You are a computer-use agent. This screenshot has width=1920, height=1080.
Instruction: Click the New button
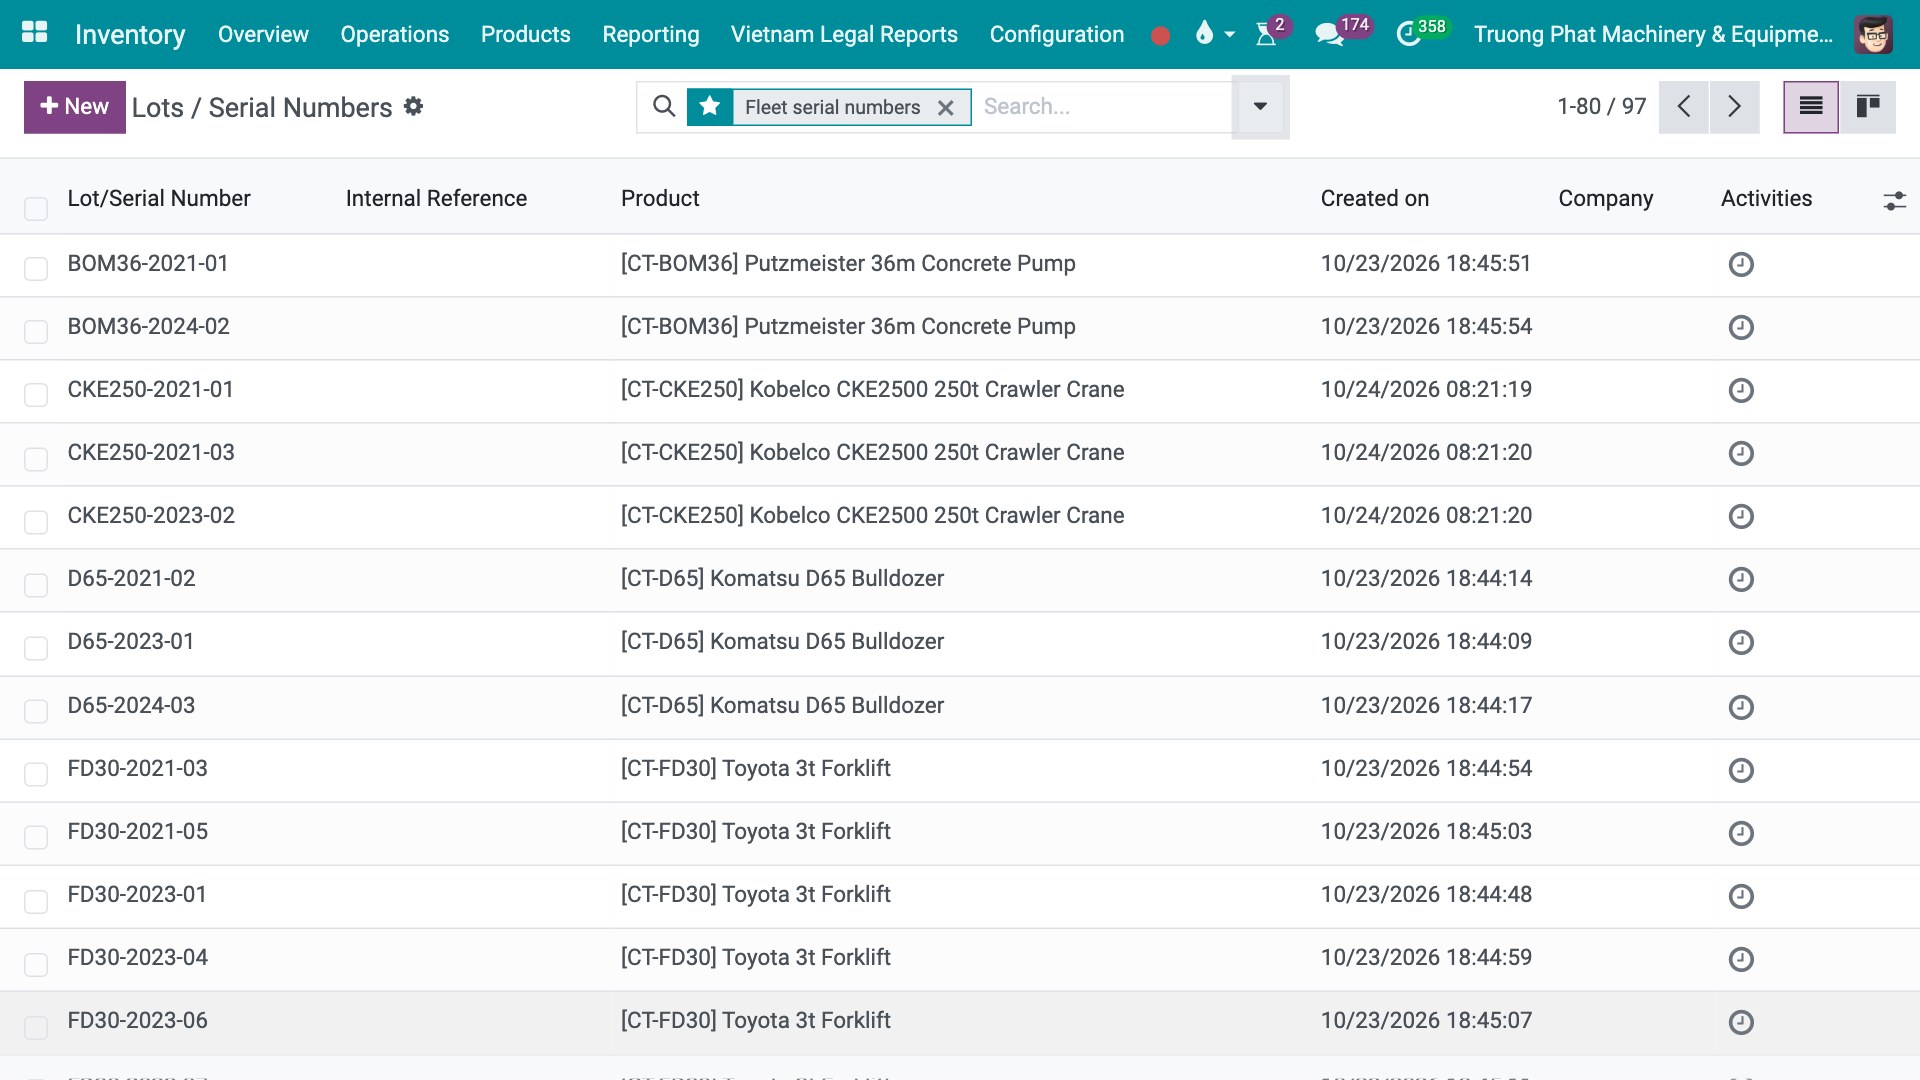74,106
